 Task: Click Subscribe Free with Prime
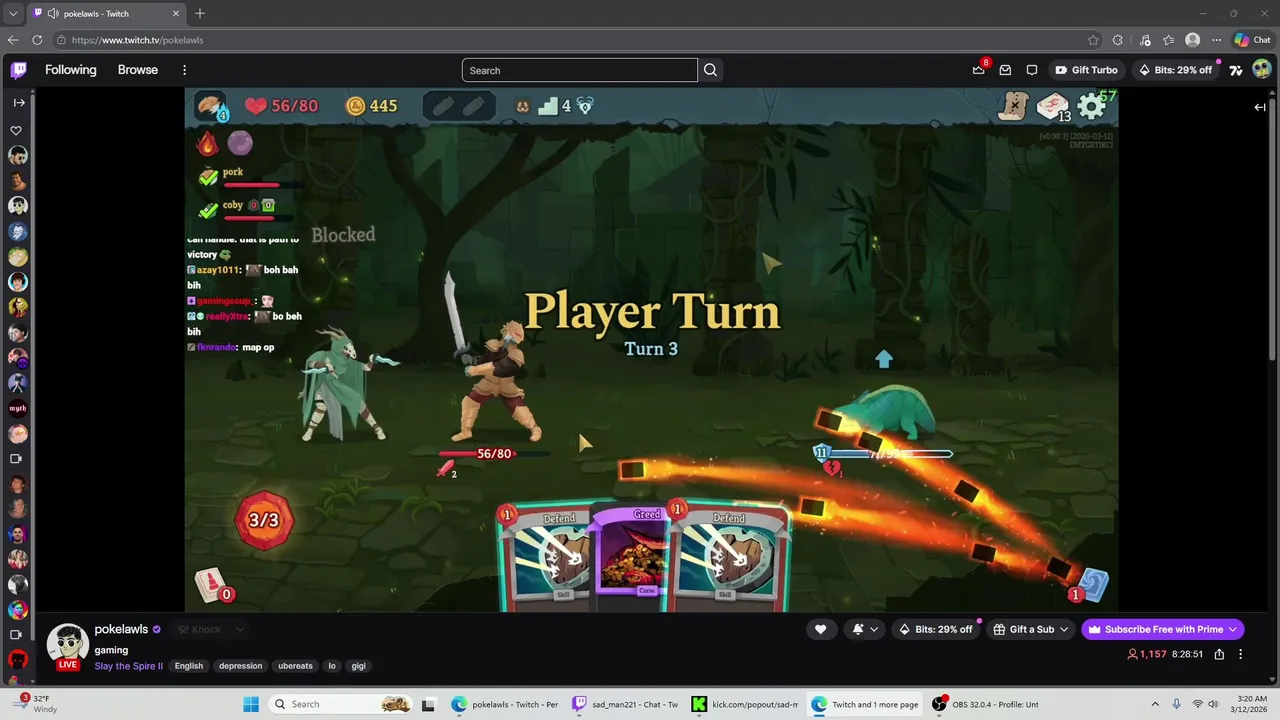1163,629
